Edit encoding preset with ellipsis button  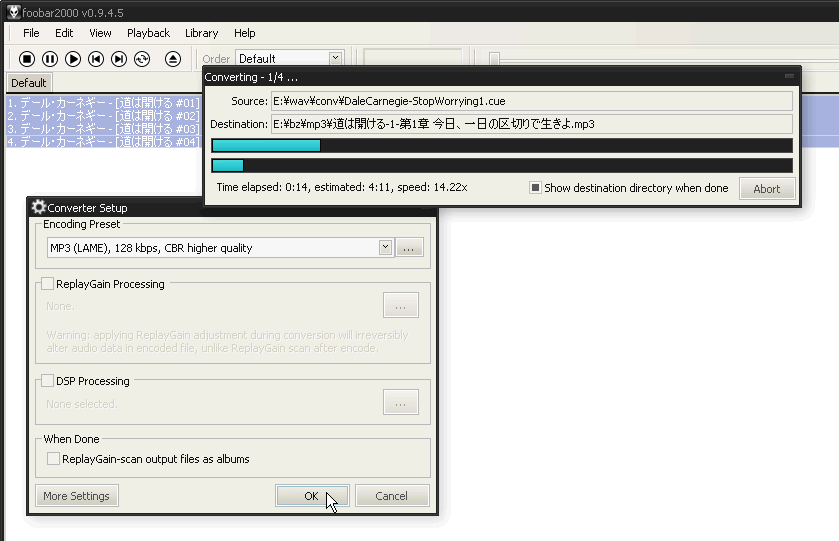(x=409, y=248)
